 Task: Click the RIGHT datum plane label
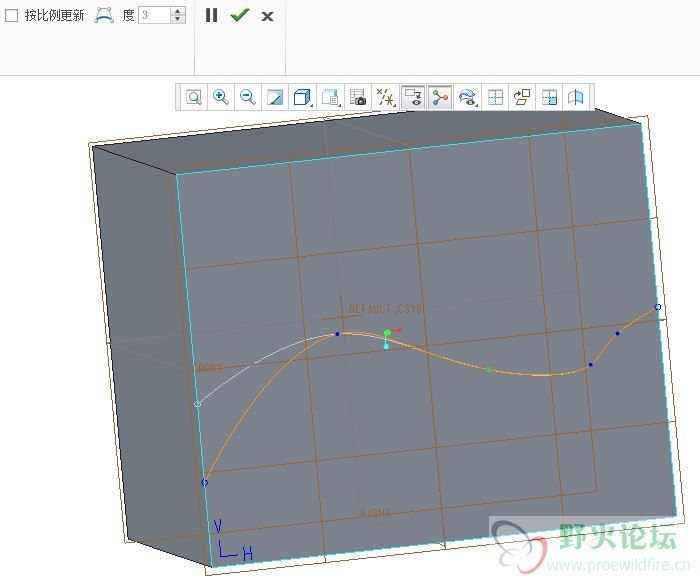tap(375, 513)
